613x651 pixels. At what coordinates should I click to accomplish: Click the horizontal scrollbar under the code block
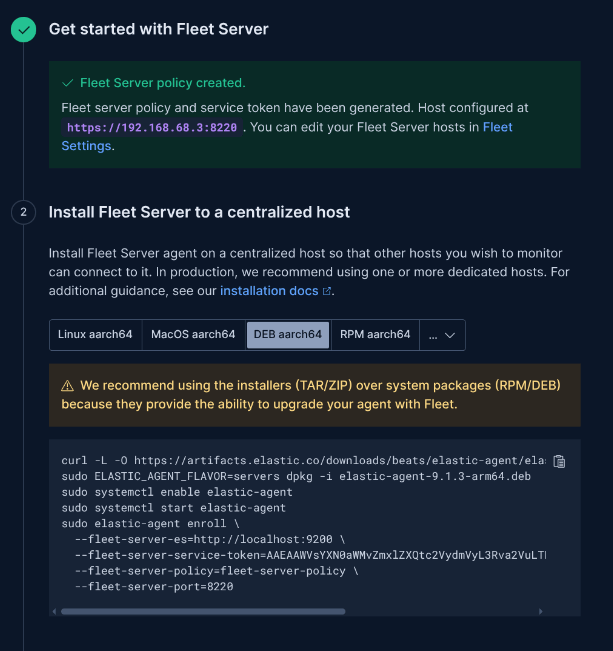[203, 611]
